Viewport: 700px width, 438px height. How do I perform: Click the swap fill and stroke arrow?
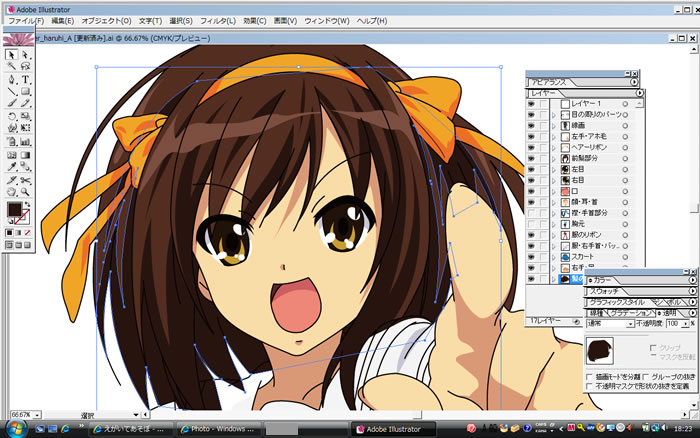click(x=28, y=204)
